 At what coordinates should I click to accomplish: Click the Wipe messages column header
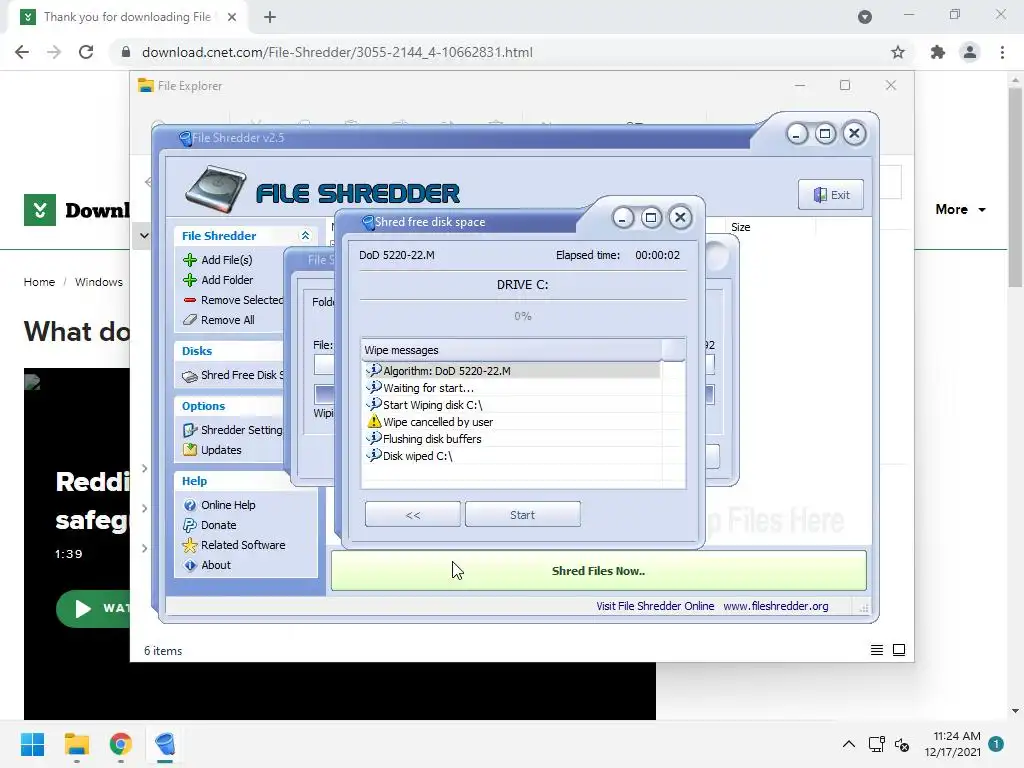click(x=511, y=350)
